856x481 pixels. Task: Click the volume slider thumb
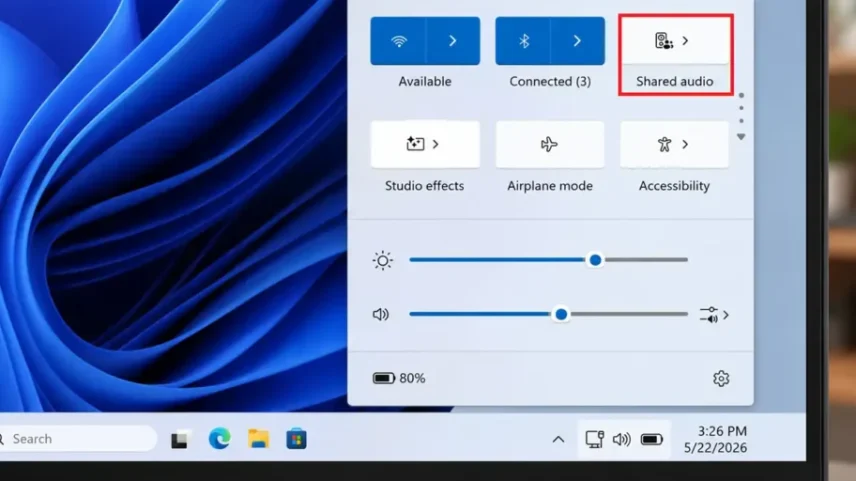coord(561,314)
